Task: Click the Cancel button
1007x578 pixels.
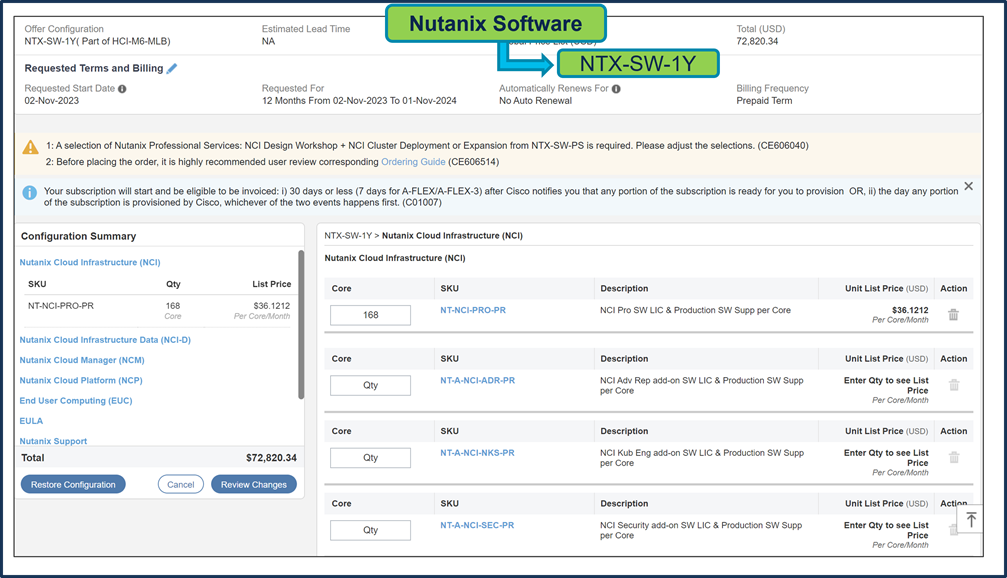Action: [180, 484]
